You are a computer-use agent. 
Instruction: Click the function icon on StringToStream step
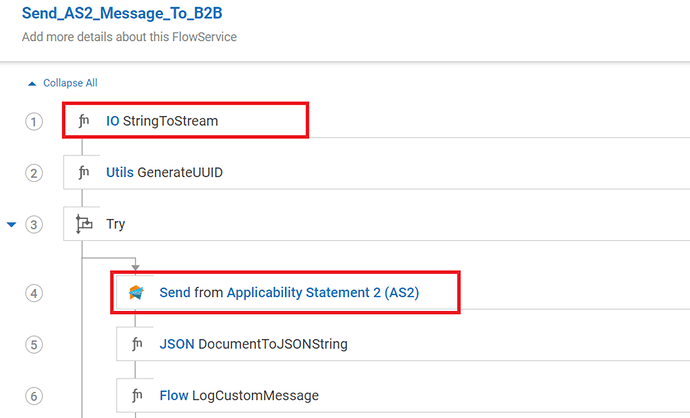point(84,121)
